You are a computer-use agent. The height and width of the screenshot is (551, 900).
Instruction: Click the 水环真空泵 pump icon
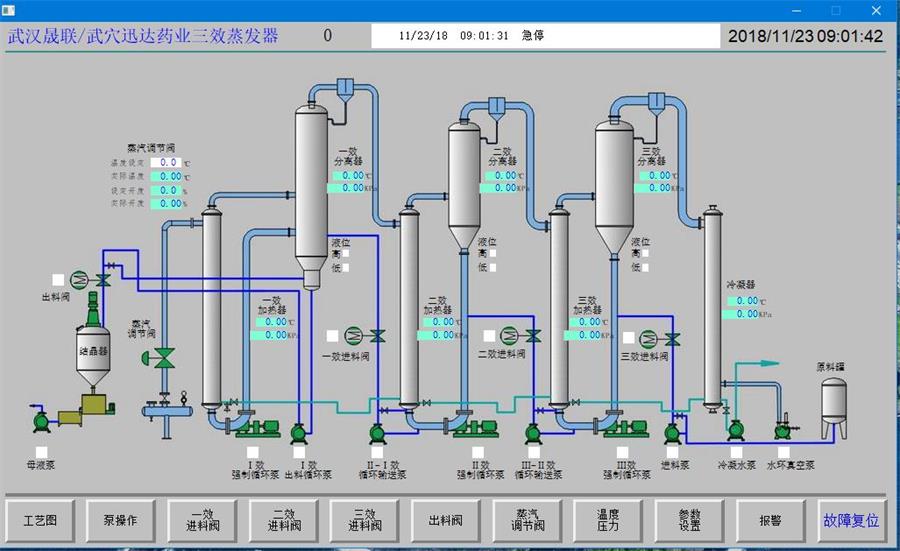pos(783,431)
